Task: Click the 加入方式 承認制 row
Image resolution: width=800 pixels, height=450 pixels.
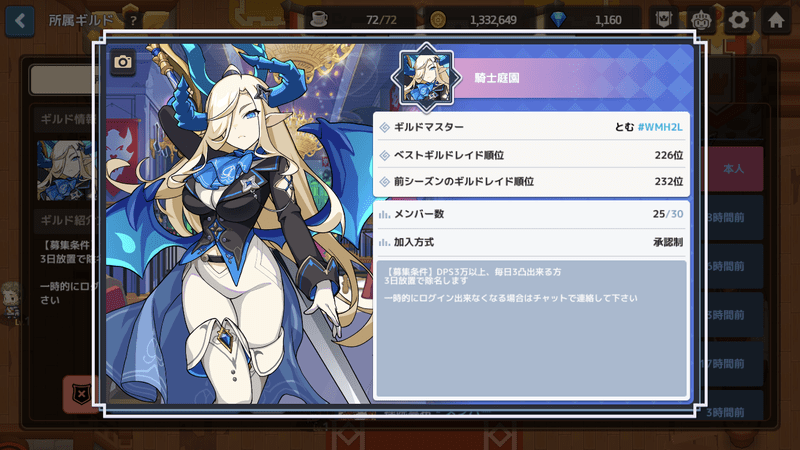Action: click(x=531, y=242)
